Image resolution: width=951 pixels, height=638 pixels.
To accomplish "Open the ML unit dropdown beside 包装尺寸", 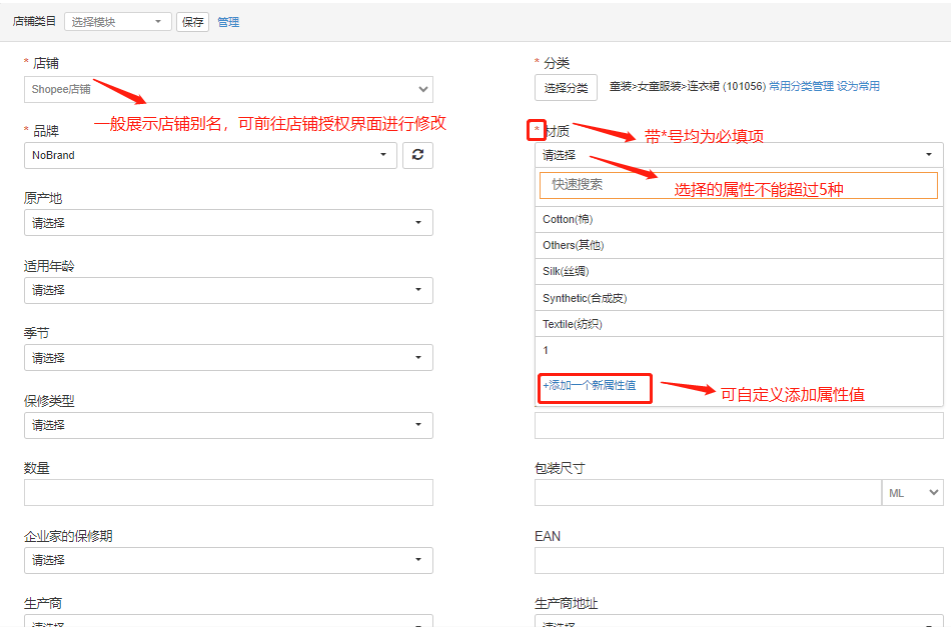I will tap(911, 492).
